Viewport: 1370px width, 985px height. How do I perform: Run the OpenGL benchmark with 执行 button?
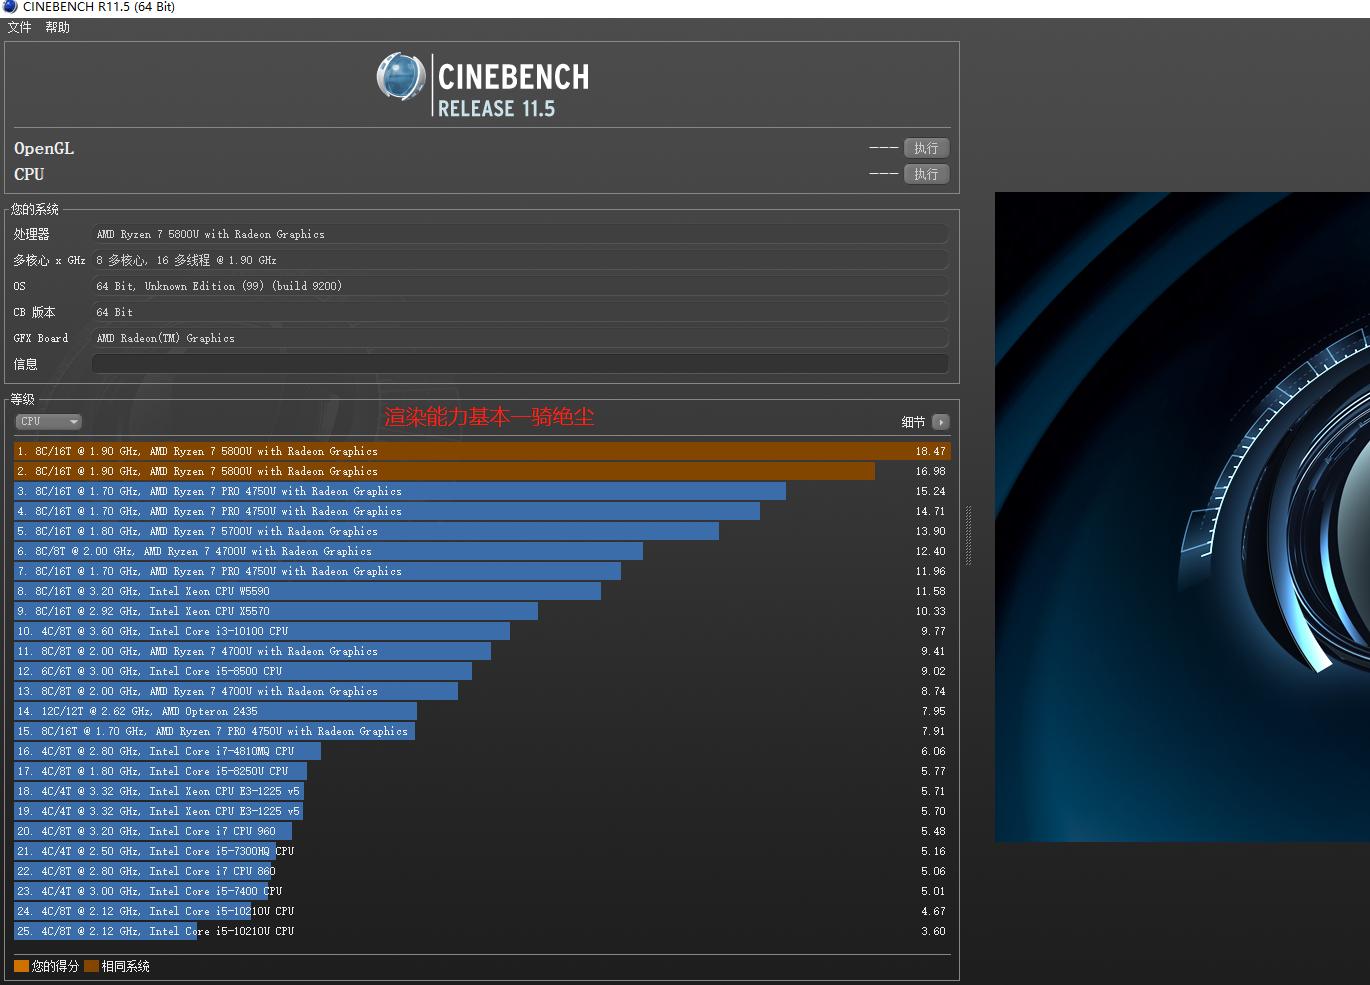[x=926, y=148]
